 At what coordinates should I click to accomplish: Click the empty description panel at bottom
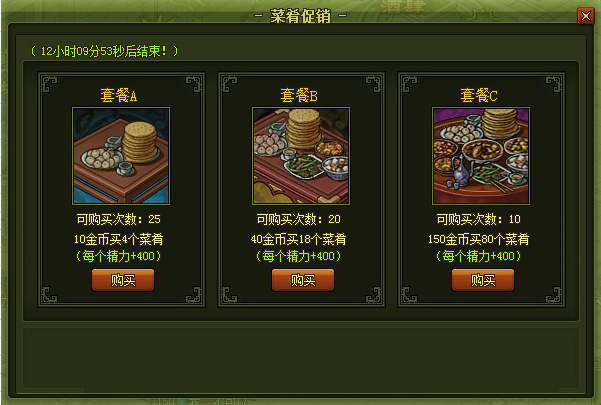[301, 357]
